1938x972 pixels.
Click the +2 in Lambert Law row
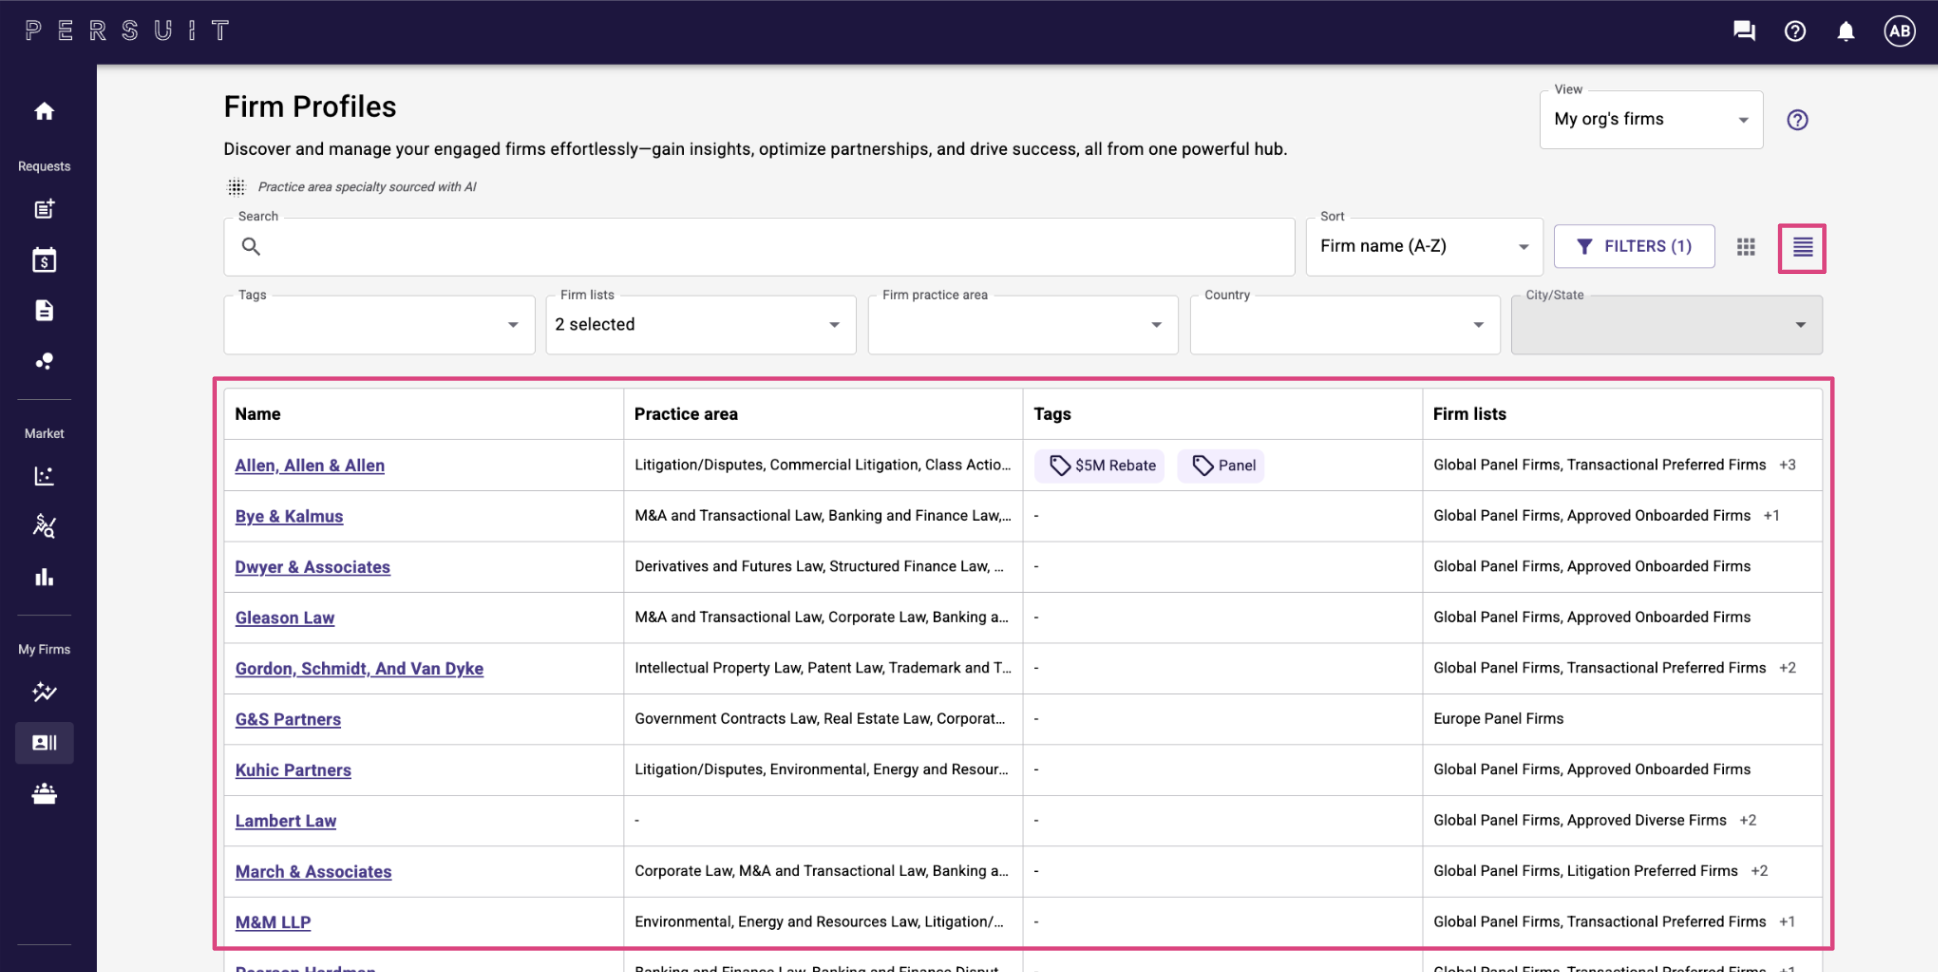click(1747, 820)
